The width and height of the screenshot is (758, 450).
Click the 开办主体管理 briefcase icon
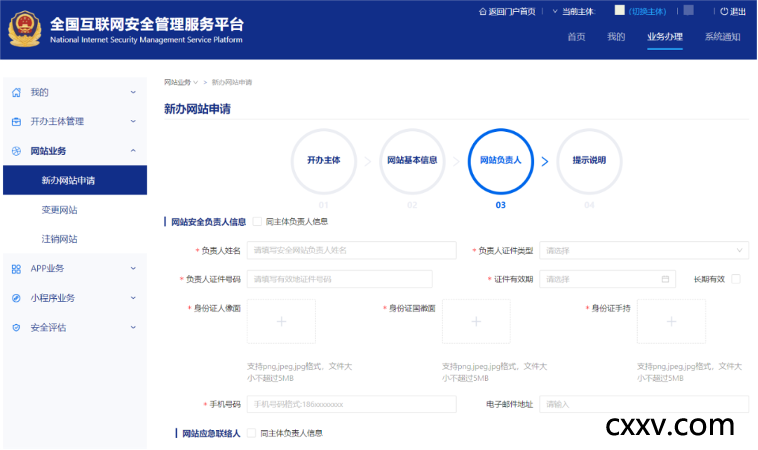(x=16, y=122)
